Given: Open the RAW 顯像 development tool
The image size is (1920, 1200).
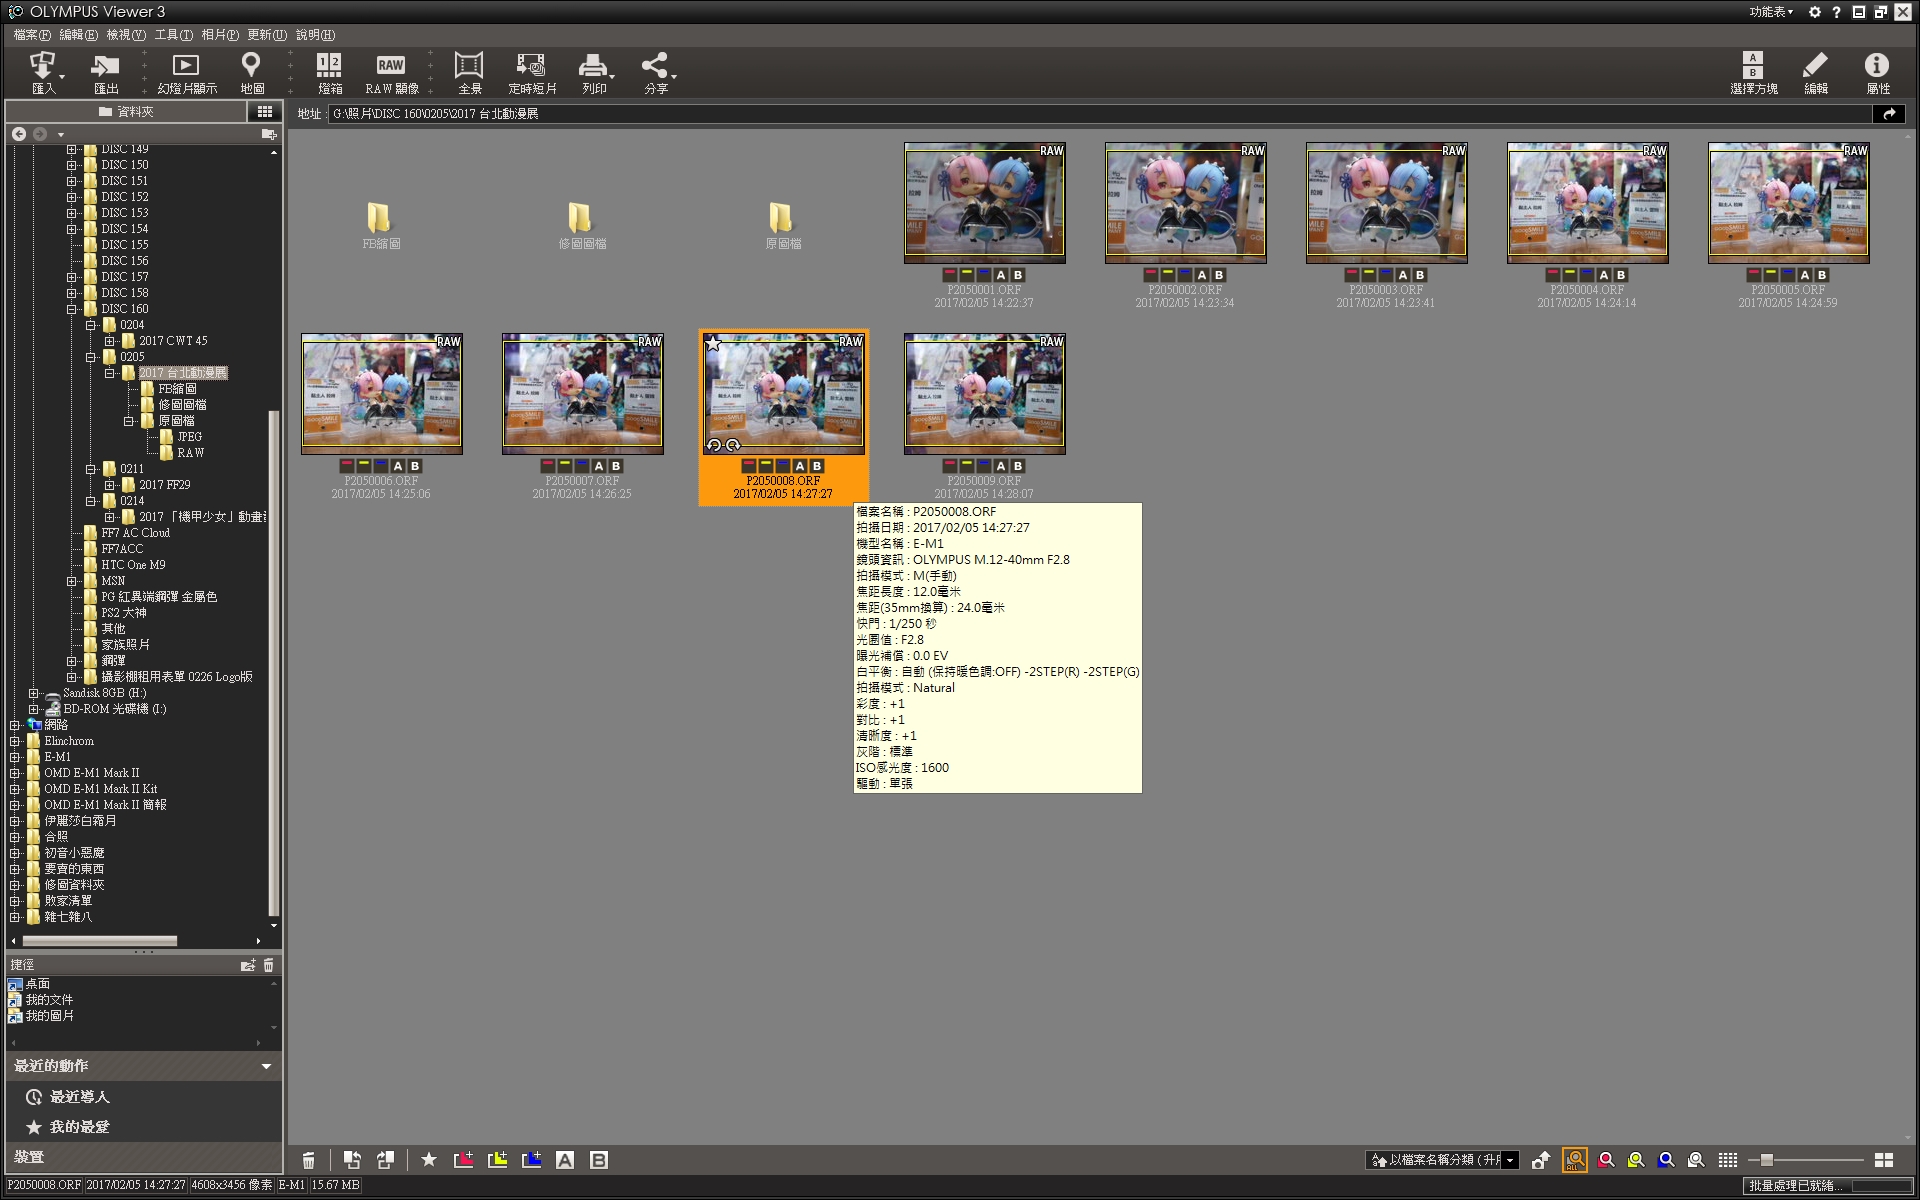Looking at the screenshot, I should pos(391,73).
